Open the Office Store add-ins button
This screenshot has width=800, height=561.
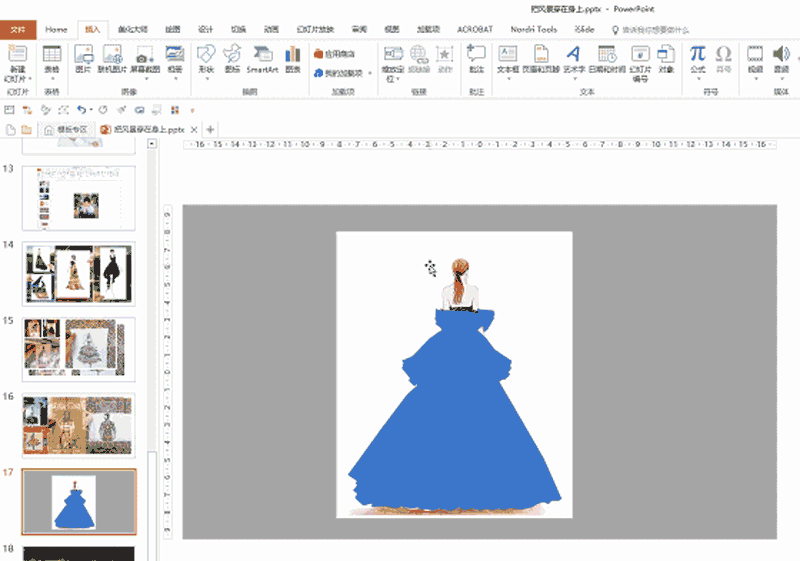click(335, 54)
